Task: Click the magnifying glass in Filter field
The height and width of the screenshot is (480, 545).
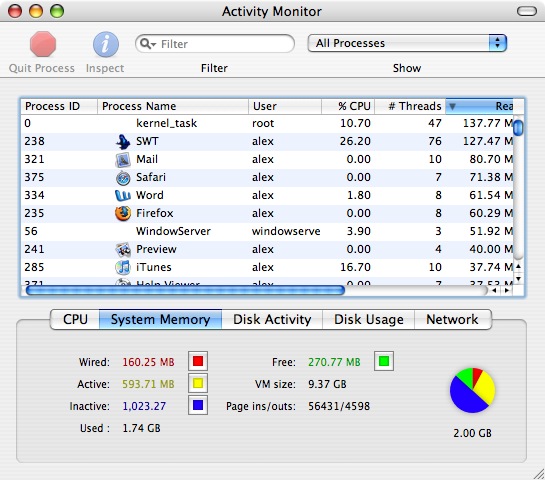Action: pos(145,43)
